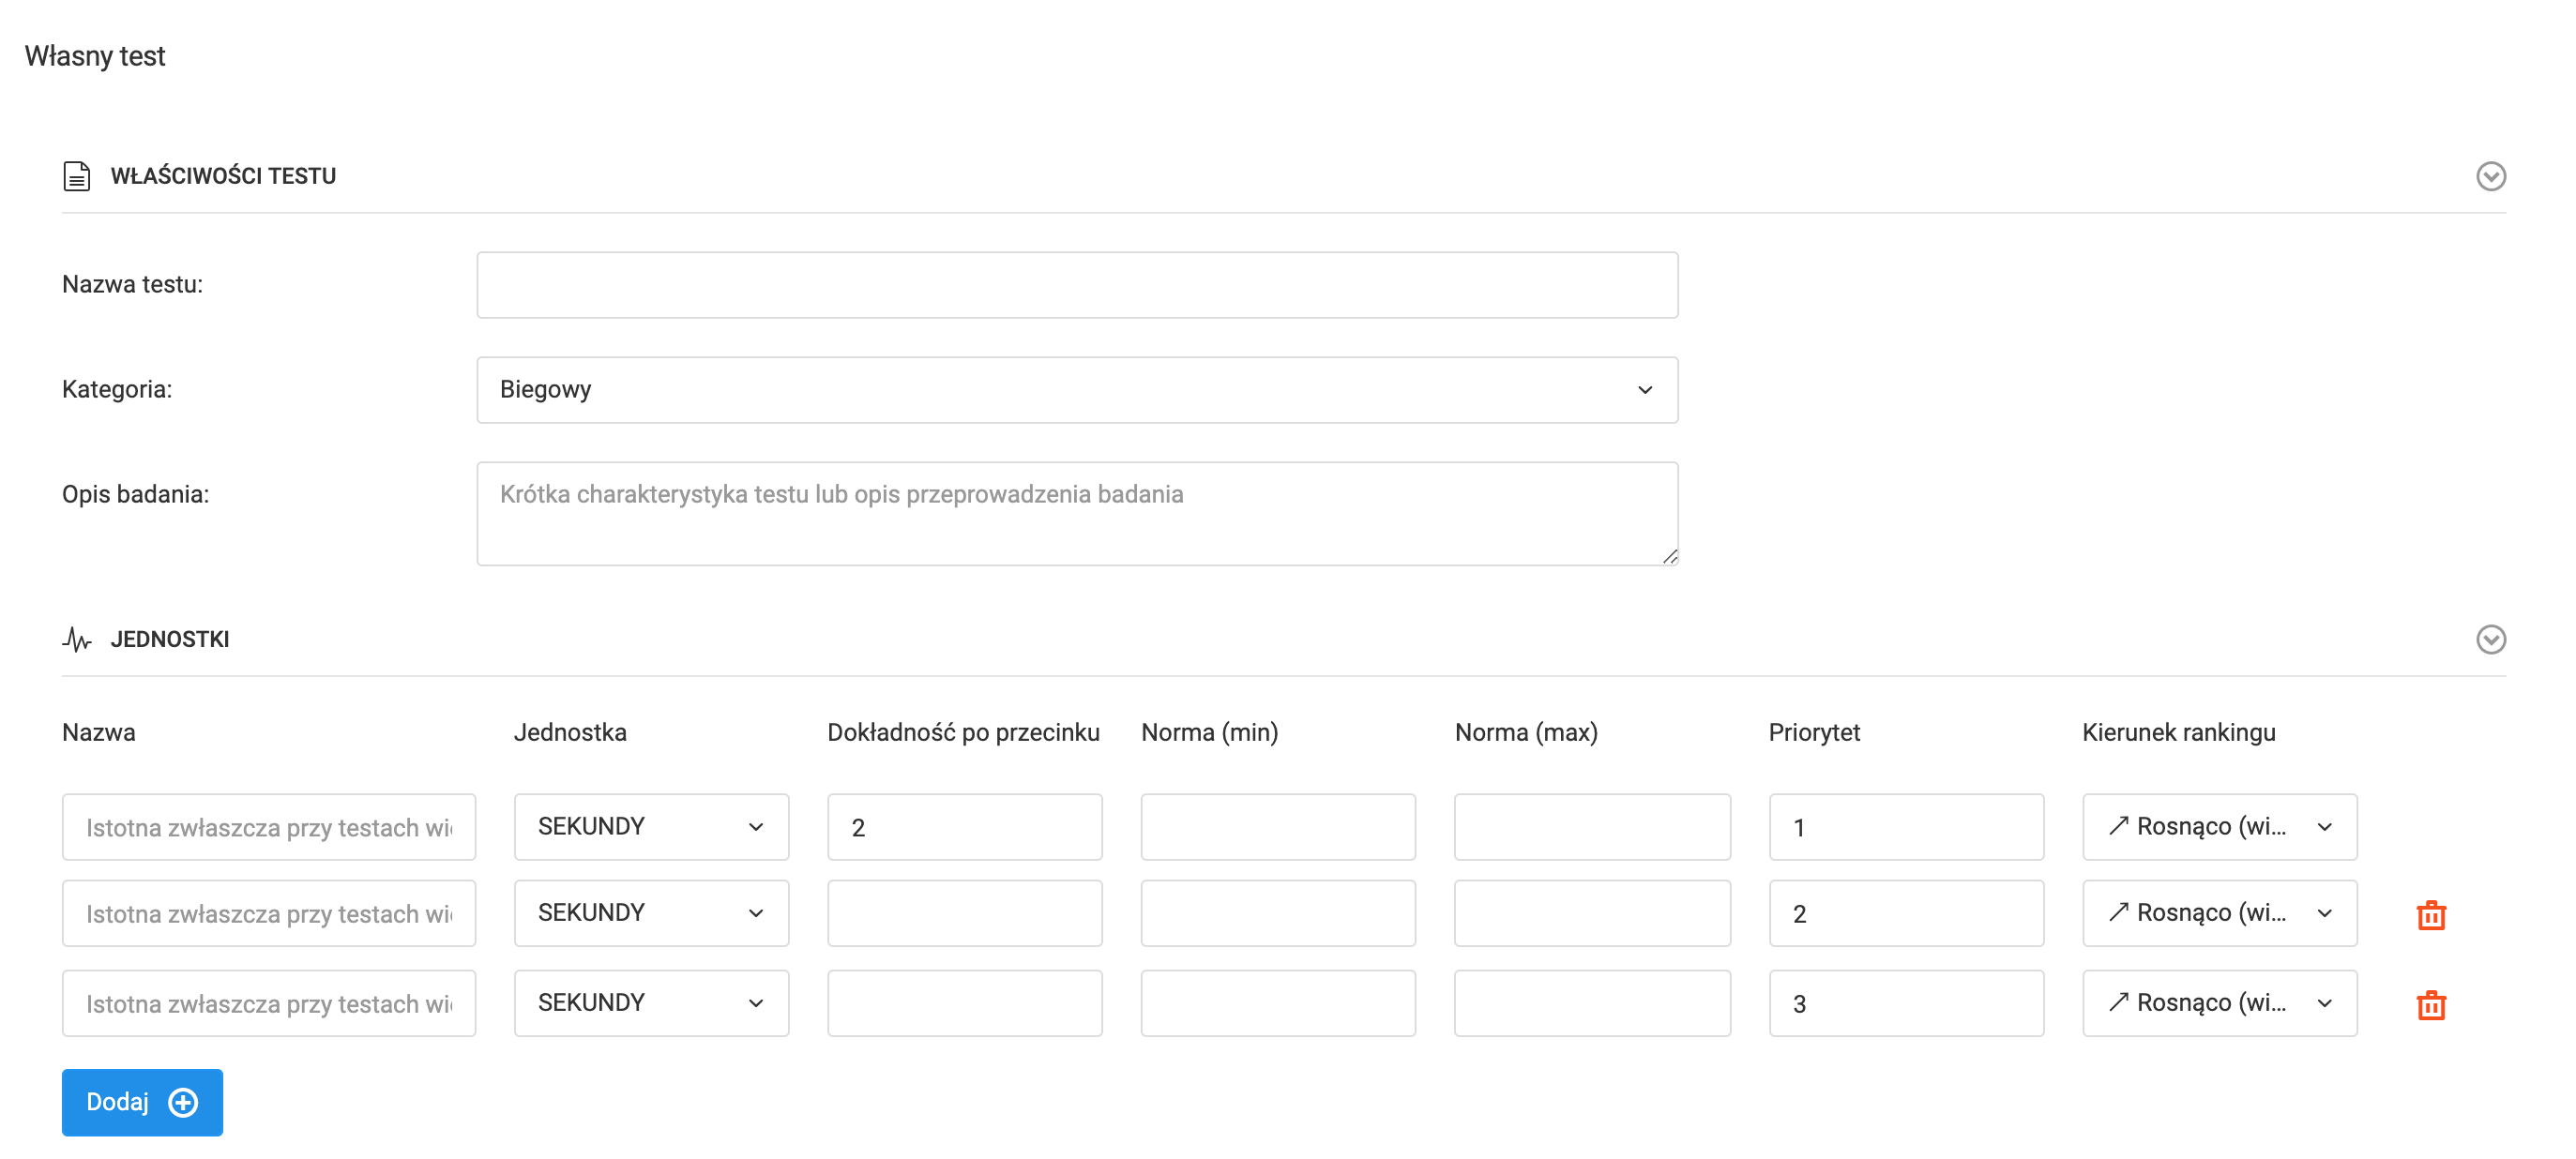Image resolution: width=2576 pixels, height=1159 pixels.
Task: Open the Kategoria dropdown showing Biegowy
Action: tap(1076, 390)
